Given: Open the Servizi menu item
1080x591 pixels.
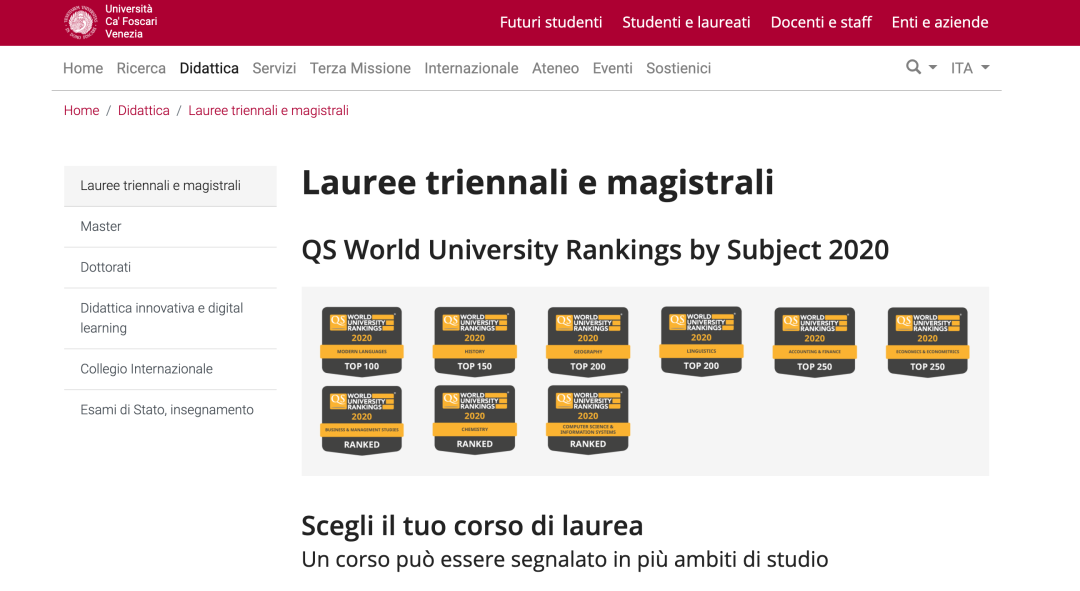Looking at the screenshot, I should coord(274,68).
